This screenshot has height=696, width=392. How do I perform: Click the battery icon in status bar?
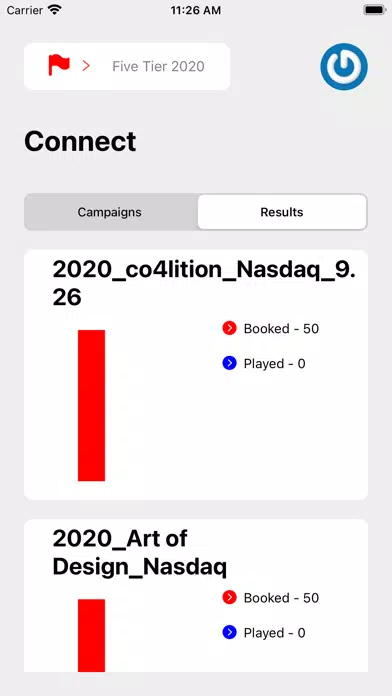[x=374, y=10]
